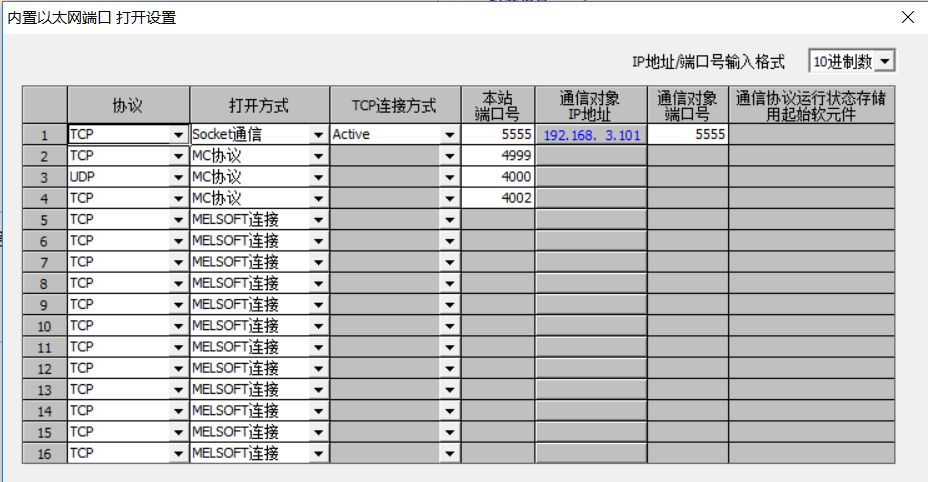Select row header number 8
This screenshot has width=928, height=482.
point(44,283)
